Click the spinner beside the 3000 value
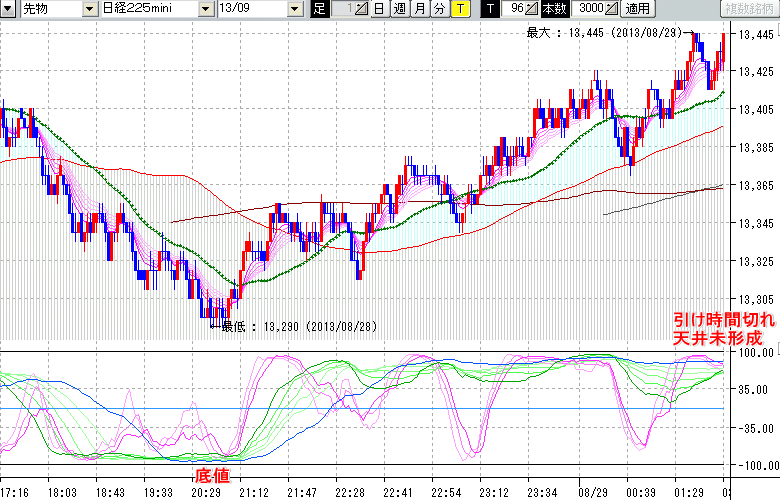780x500 pixels. (x=611, y=9)
